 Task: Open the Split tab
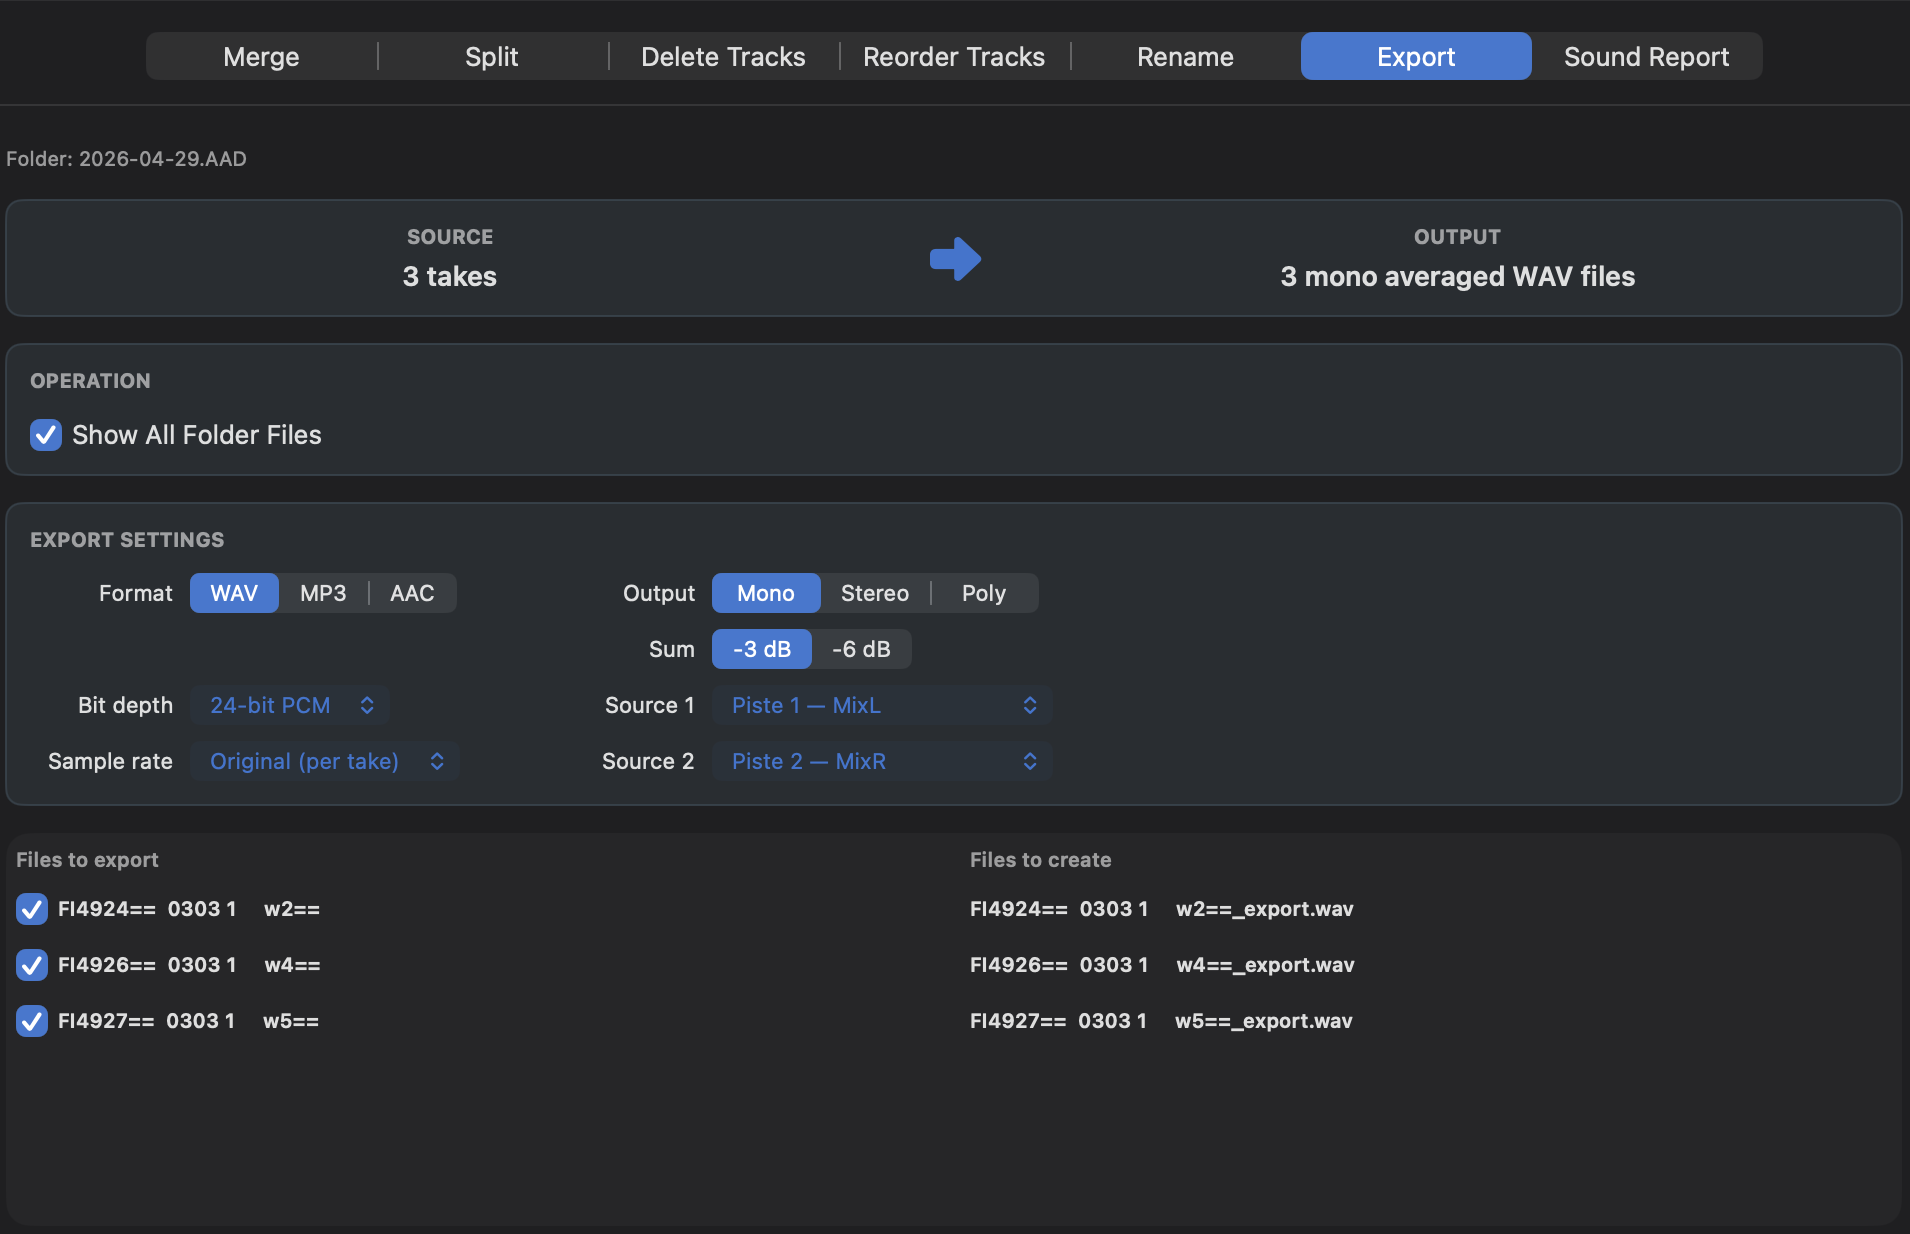(492, 57)
